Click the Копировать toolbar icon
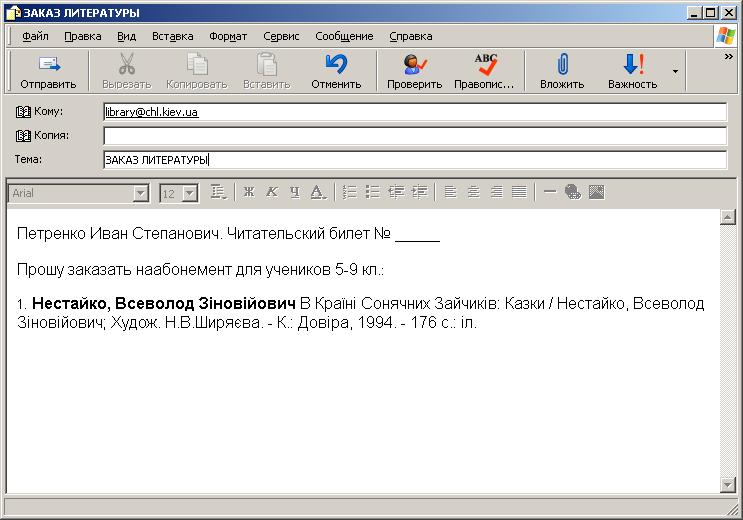This screenshot has width=743, height=520. pos(197,64)
